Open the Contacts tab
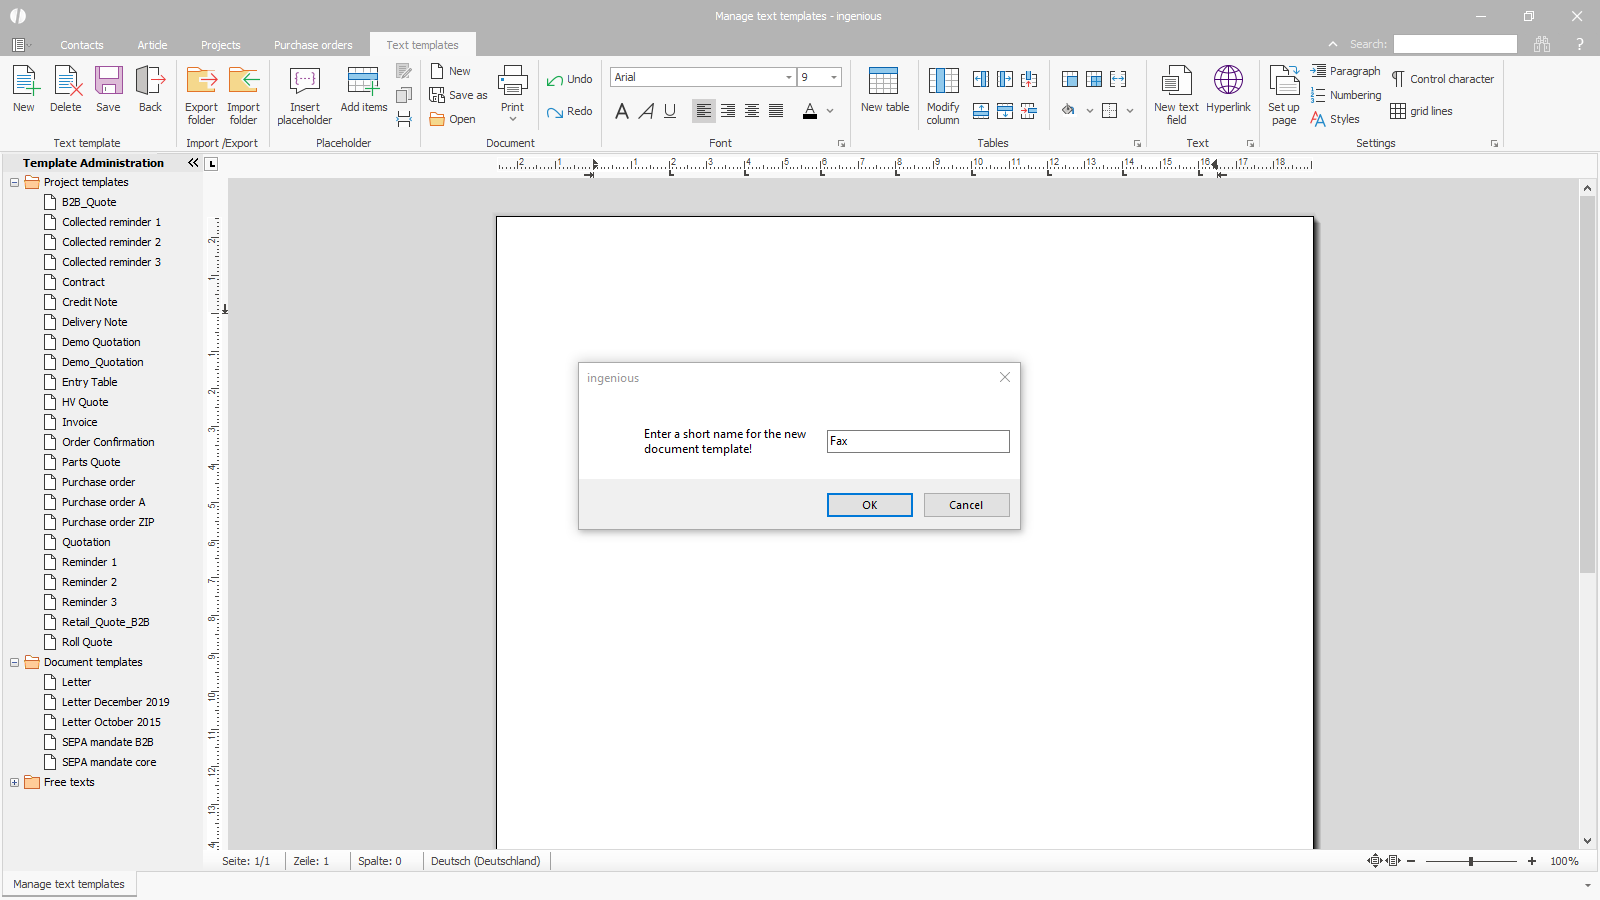This screenshot has height=900, width=1600. click(81, 45)
